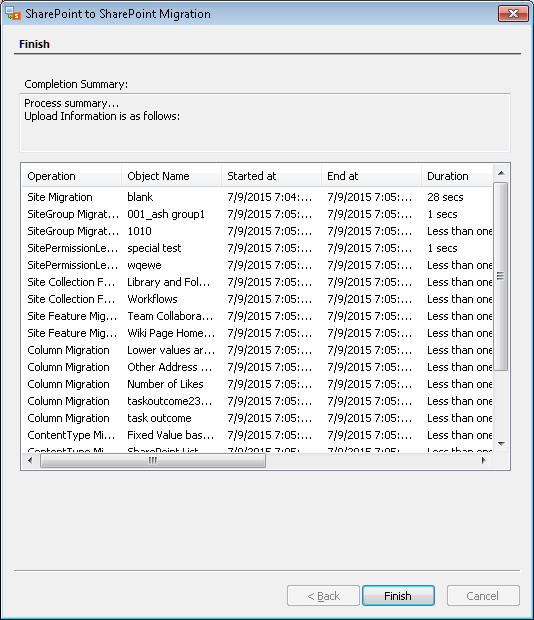
Task: Select object 'Number of Likes'
Action: point(165,384)
